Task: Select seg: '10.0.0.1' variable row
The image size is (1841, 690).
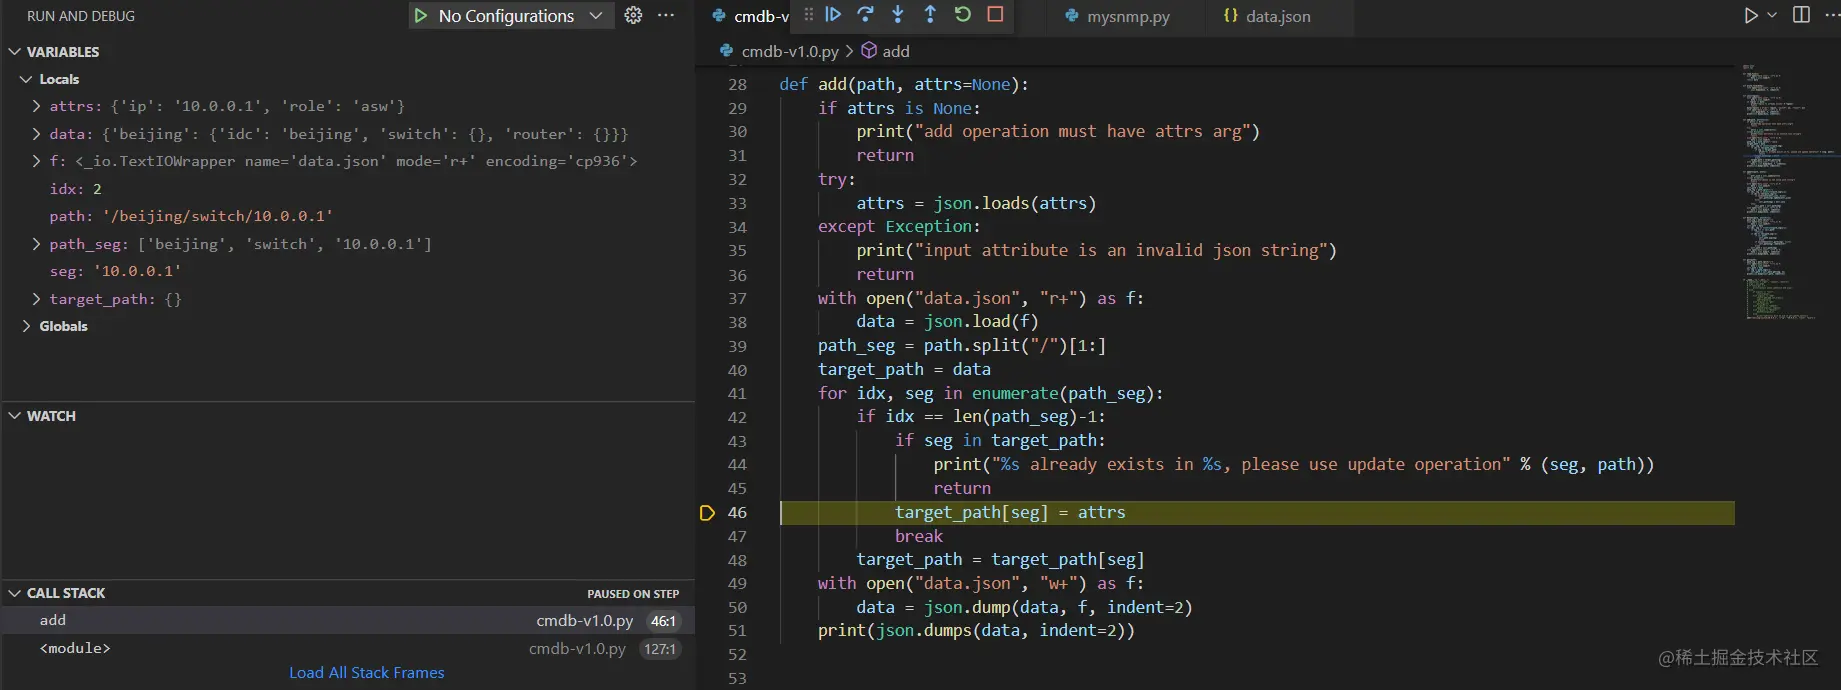Action: coord(347,271)
